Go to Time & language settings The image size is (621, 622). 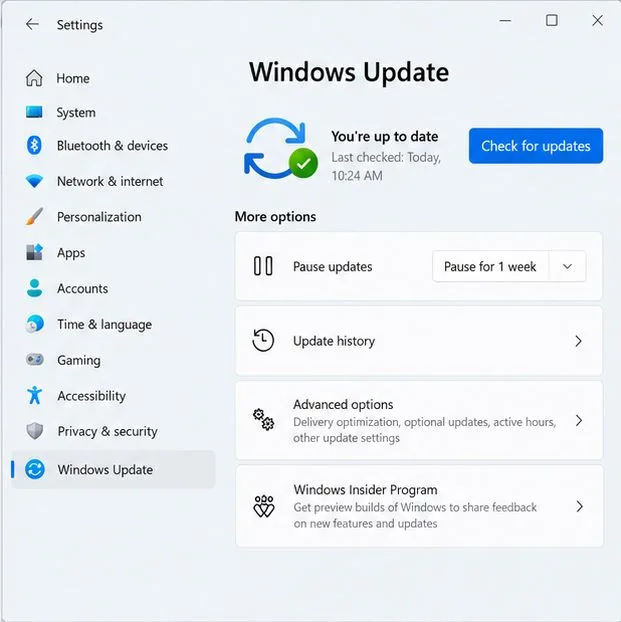[x=113, y=324]
